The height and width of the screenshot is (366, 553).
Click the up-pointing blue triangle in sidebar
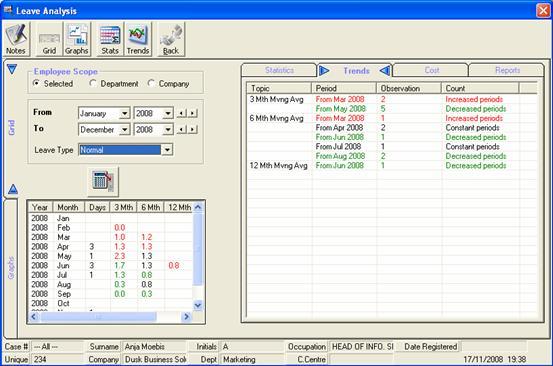(x=13, y=189)
